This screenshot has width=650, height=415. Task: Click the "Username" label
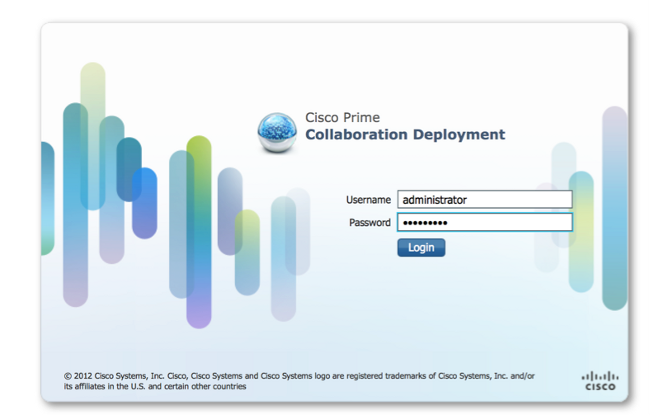pos(368,200)
